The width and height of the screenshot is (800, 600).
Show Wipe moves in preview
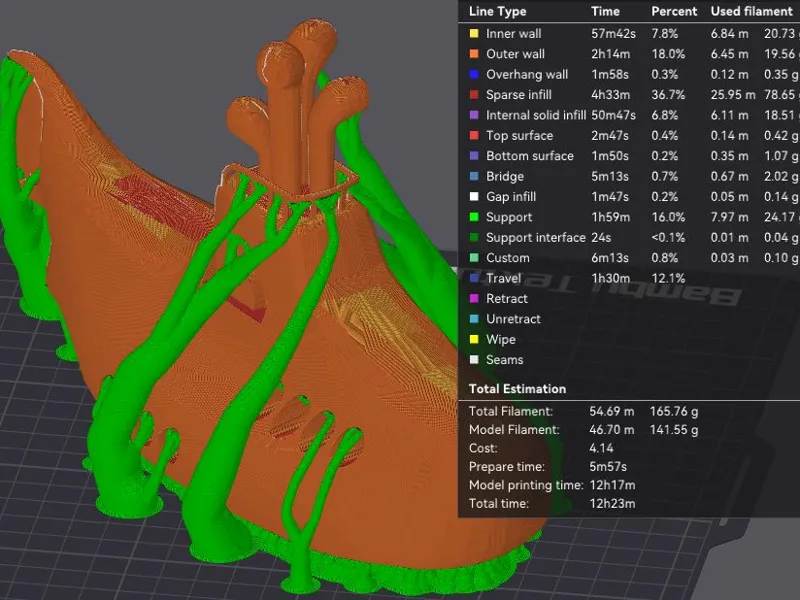pos(501,340)
